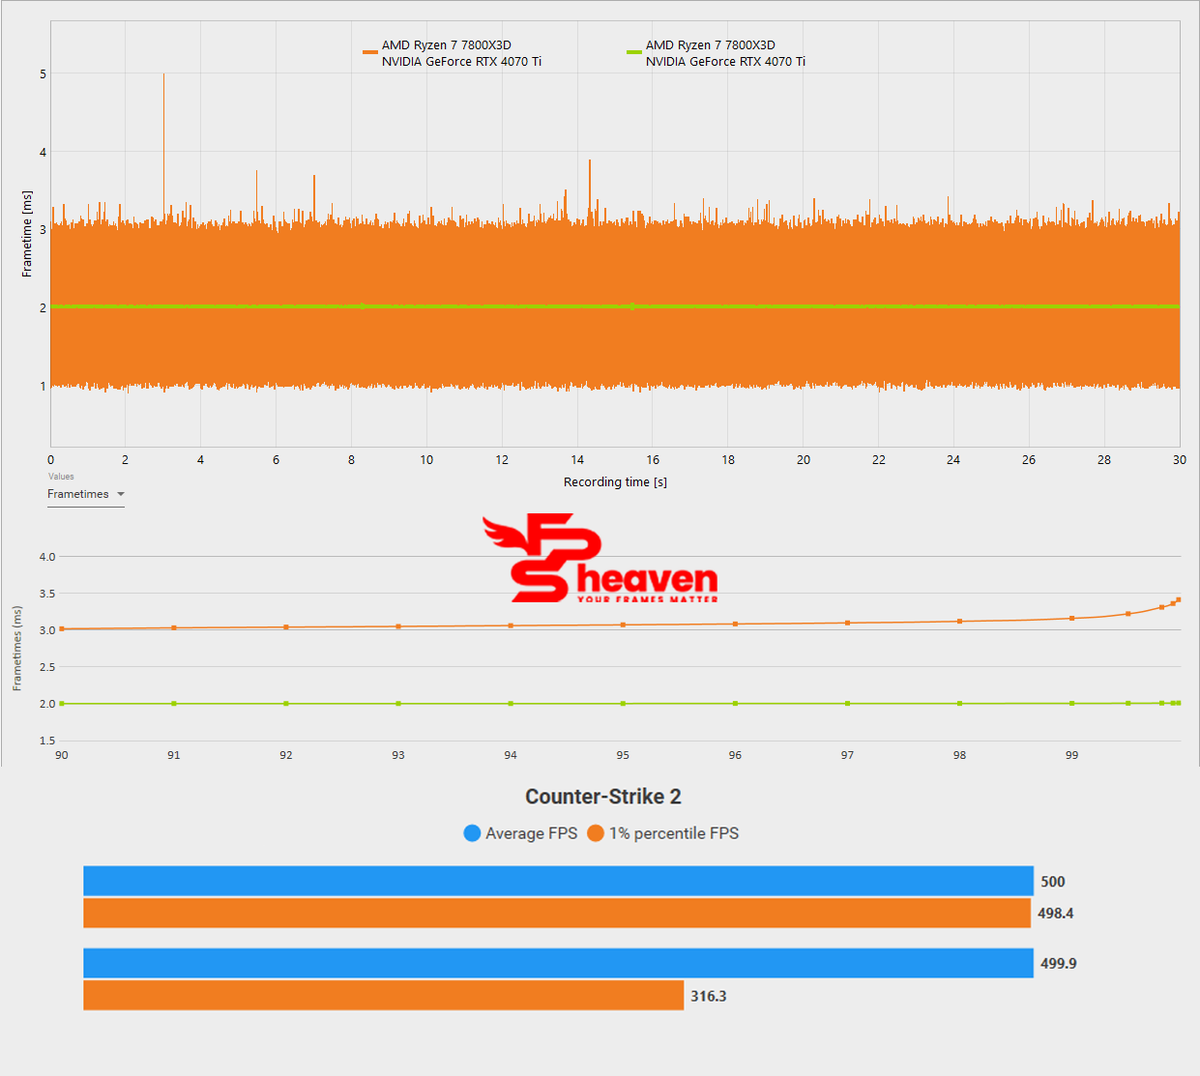Image resolution: width=1200 pixels, height=1076 pixels.
Task: Click the FPS heaven logo
Action: tap(600, 559)
